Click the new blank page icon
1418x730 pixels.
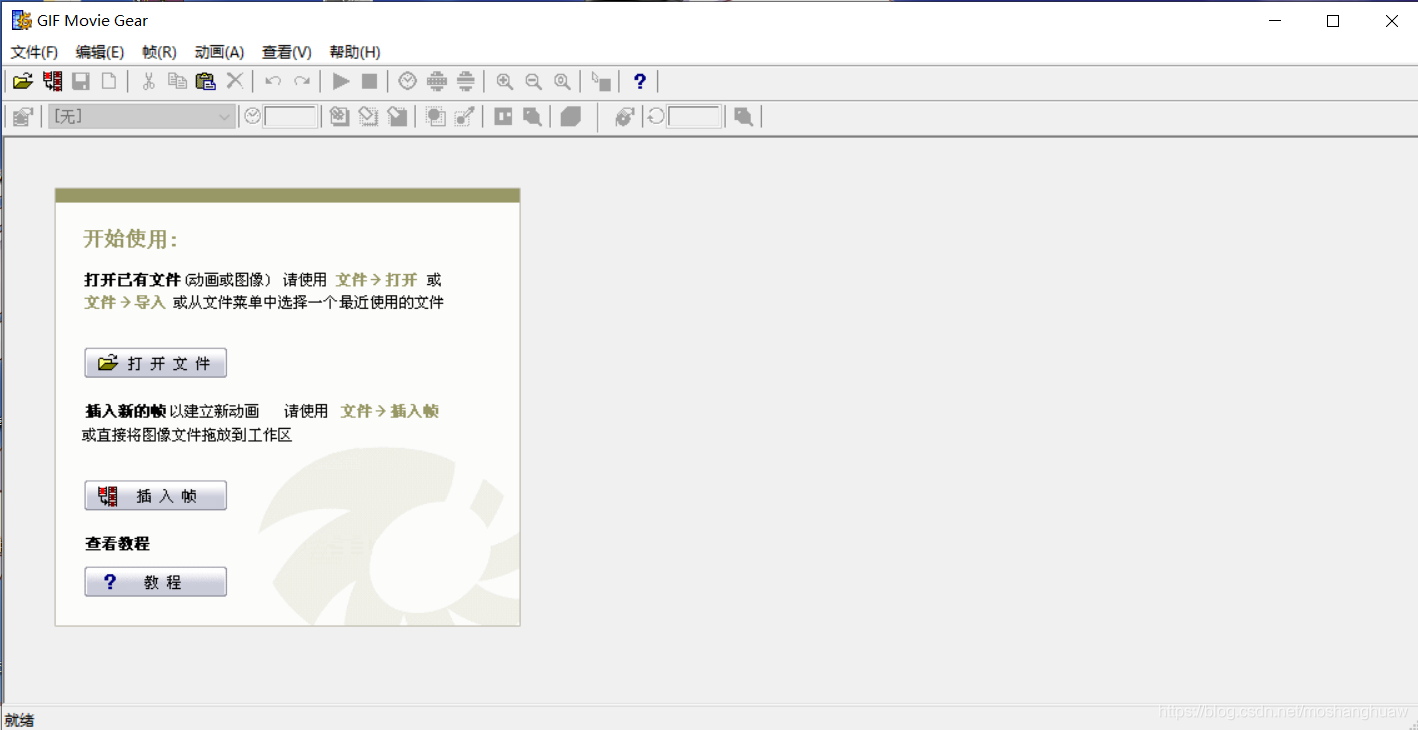[x=109, y=82]
